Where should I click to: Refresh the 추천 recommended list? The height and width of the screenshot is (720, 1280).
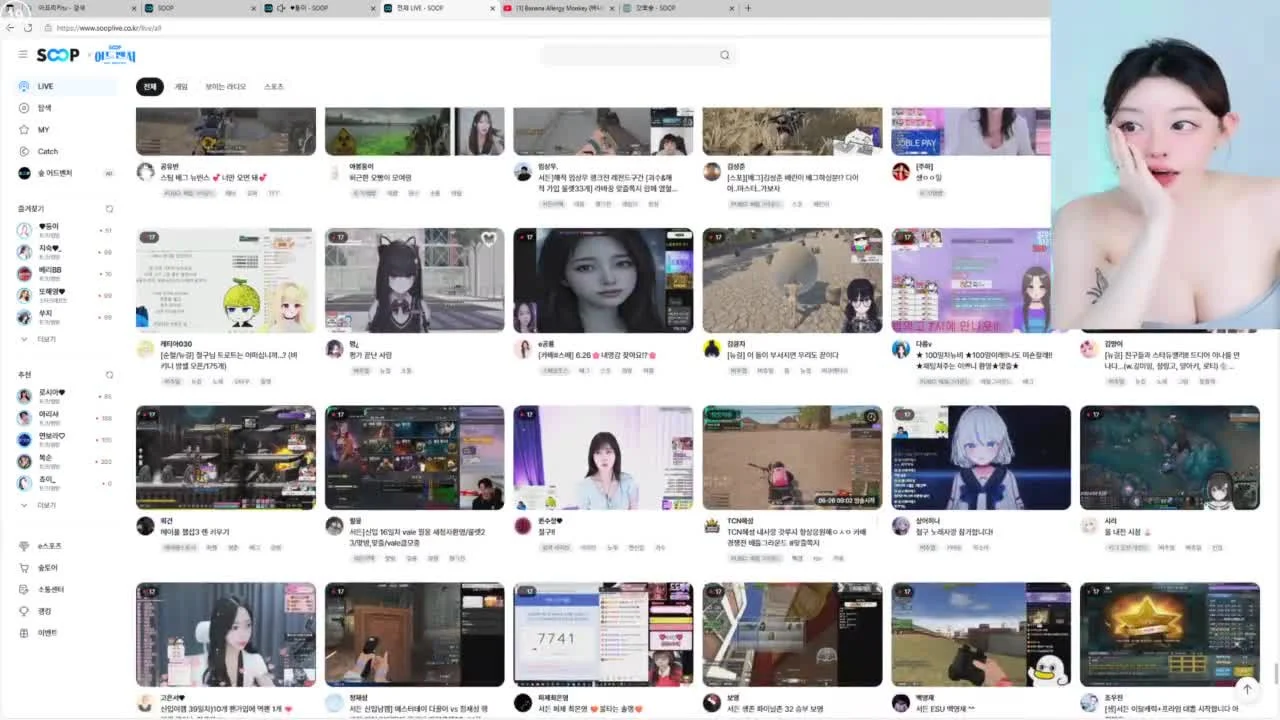(109, 375)
